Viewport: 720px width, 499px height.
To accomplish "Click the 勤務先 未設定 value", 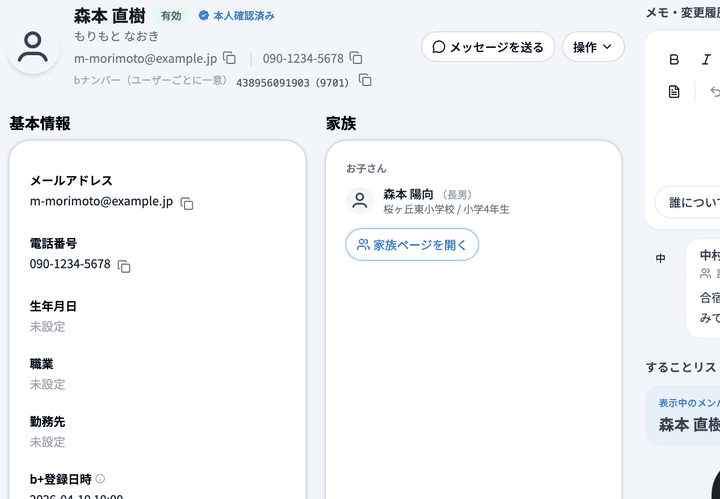I will (48, 442).
